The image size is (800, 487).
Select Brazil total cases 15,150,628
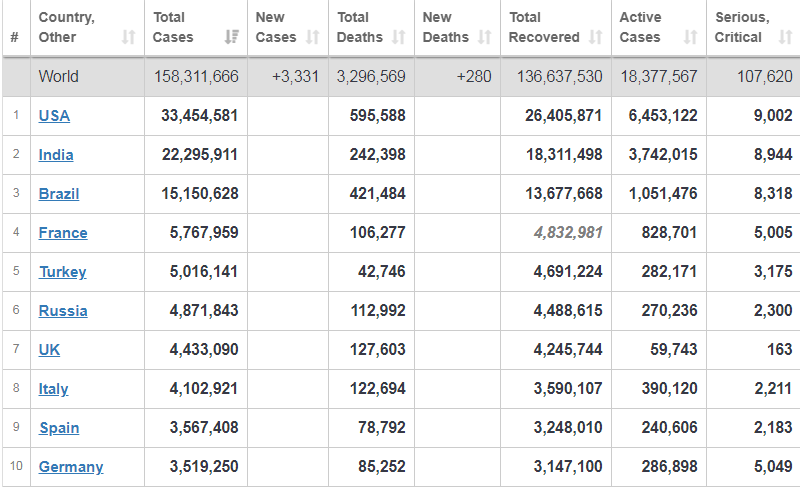tap(200, 194)
